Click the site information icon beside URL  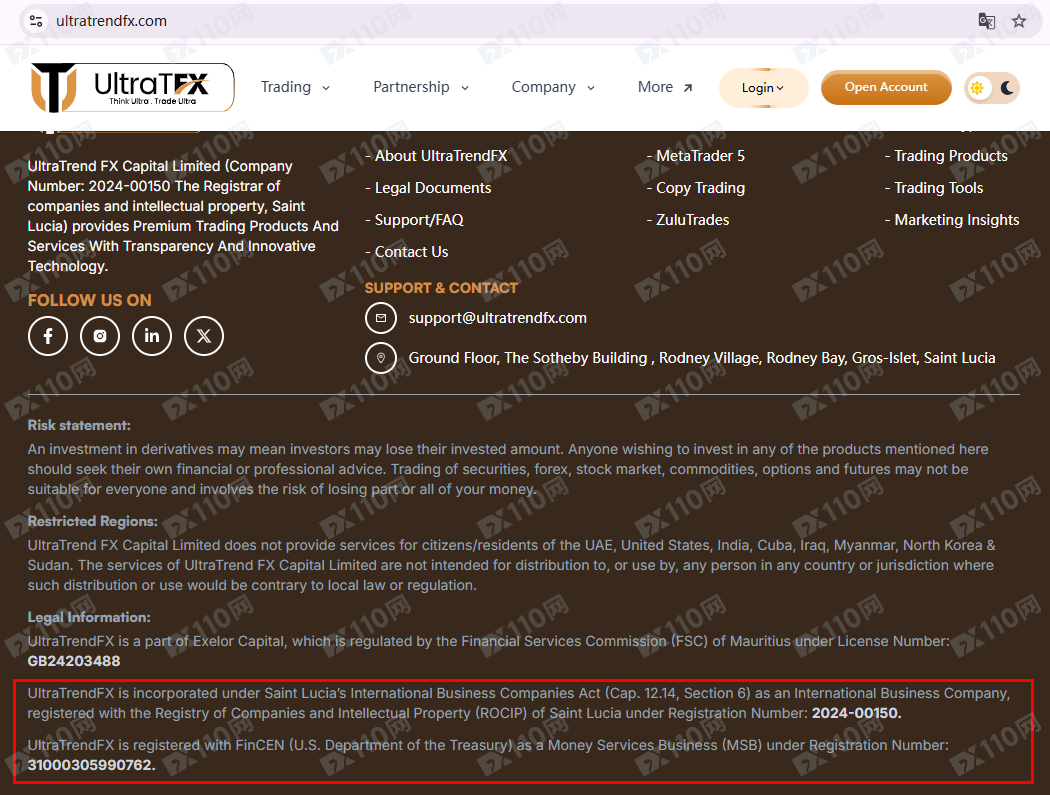click(35, 21)
